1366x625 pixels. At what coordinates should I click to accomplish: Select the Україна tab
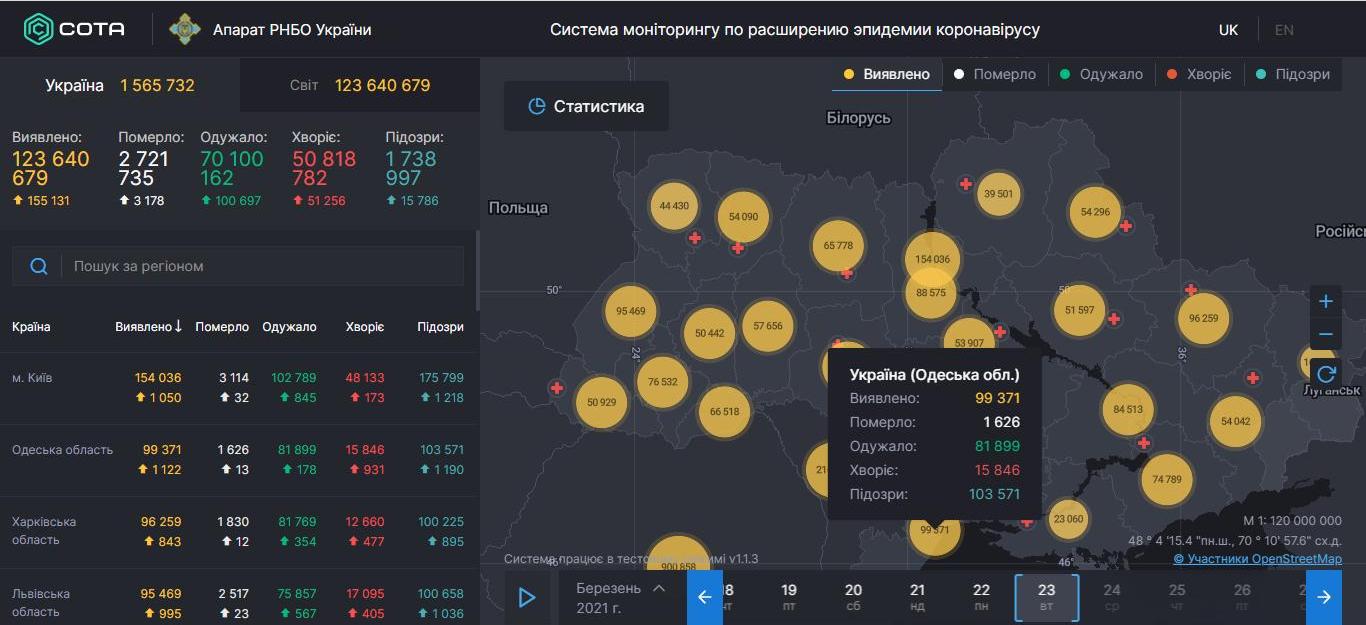tap(120, 85)
